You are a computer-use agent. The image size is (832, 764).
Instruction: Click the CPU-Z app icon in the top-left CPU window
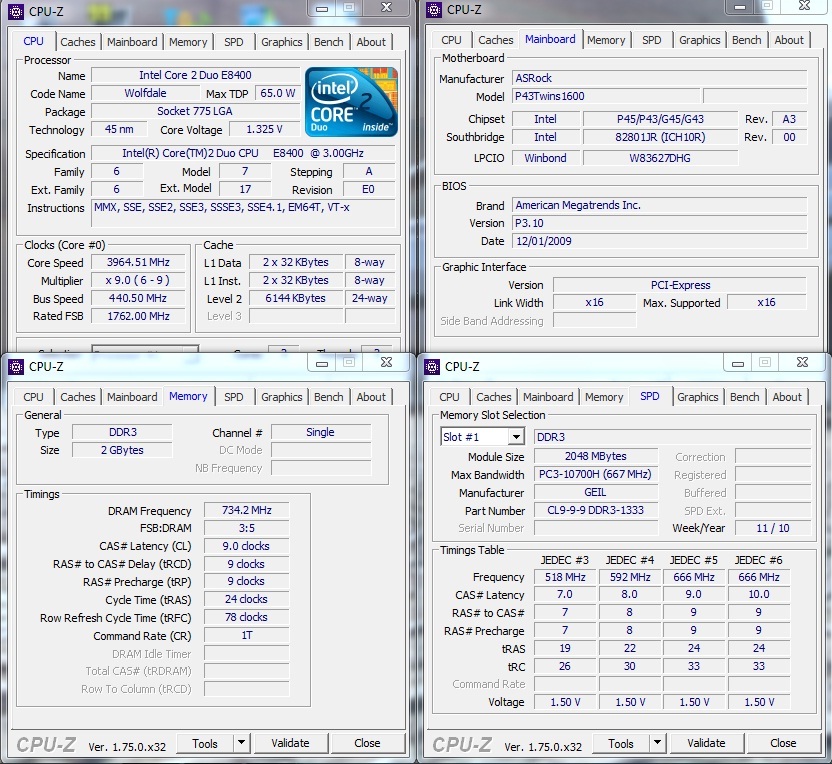[16, 11]
